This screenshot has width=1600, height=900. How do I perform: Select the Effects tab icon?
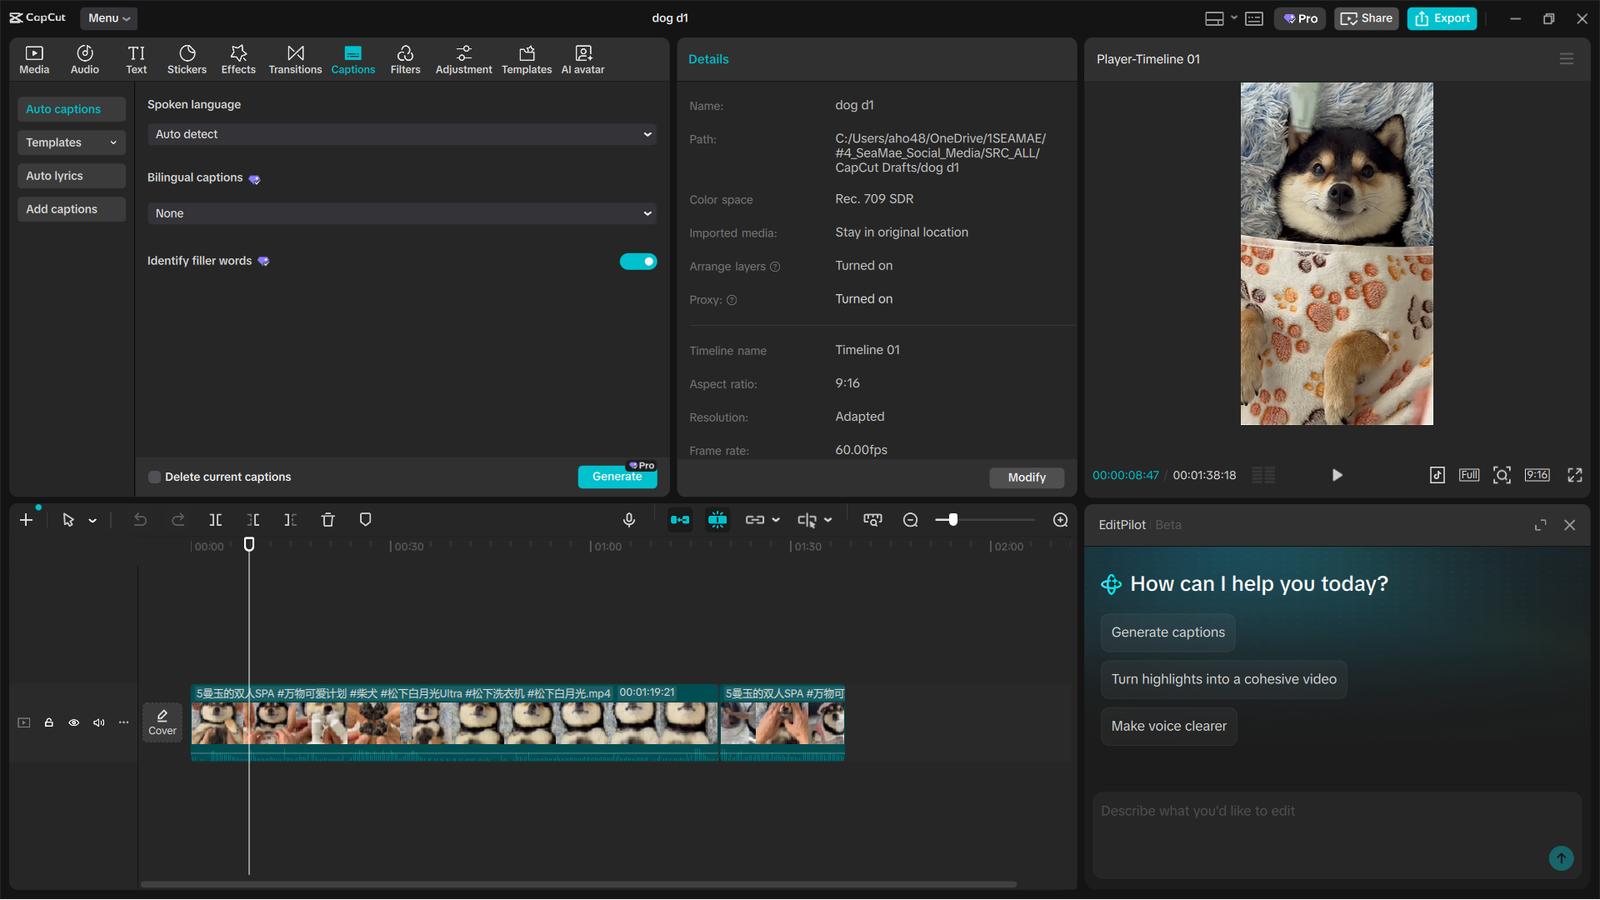click(x=238, y=58)
